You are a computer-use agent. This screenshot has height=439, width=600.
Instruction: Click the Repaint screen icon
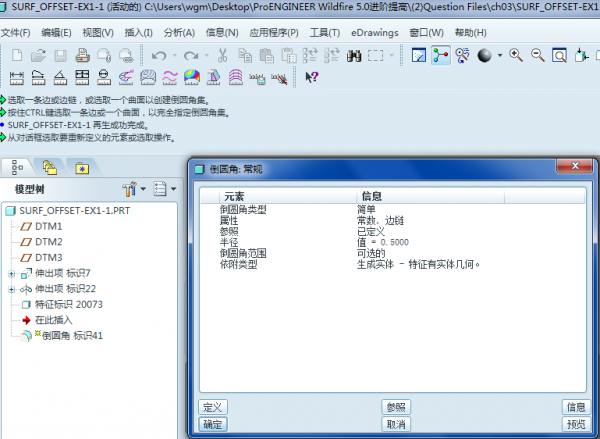pyautogui.click(x=419, y=55)
